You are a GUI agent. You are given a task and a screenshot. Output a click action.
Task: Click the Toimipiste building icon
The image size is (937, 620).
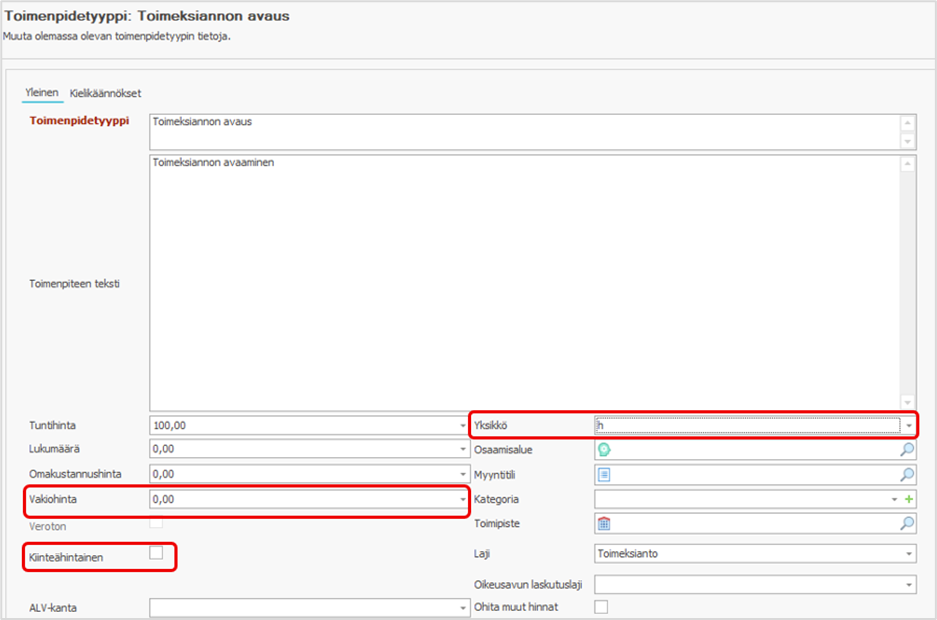point(604,523)
